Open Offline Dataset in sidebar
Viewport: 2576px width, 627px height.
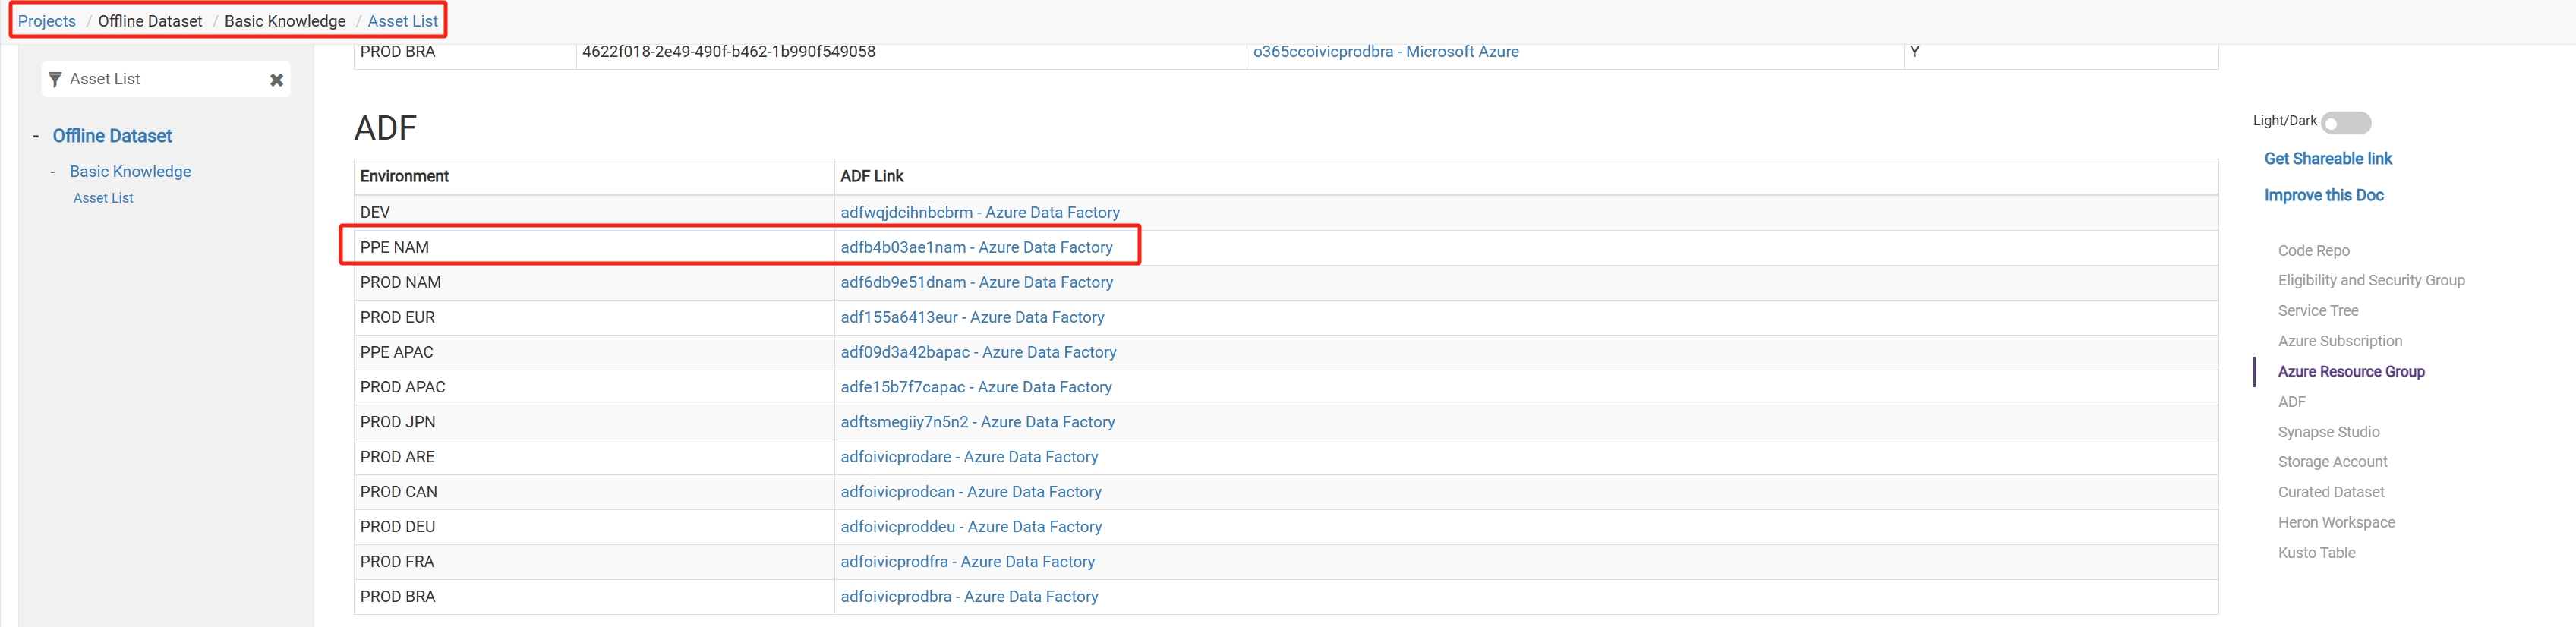(112, 136)
